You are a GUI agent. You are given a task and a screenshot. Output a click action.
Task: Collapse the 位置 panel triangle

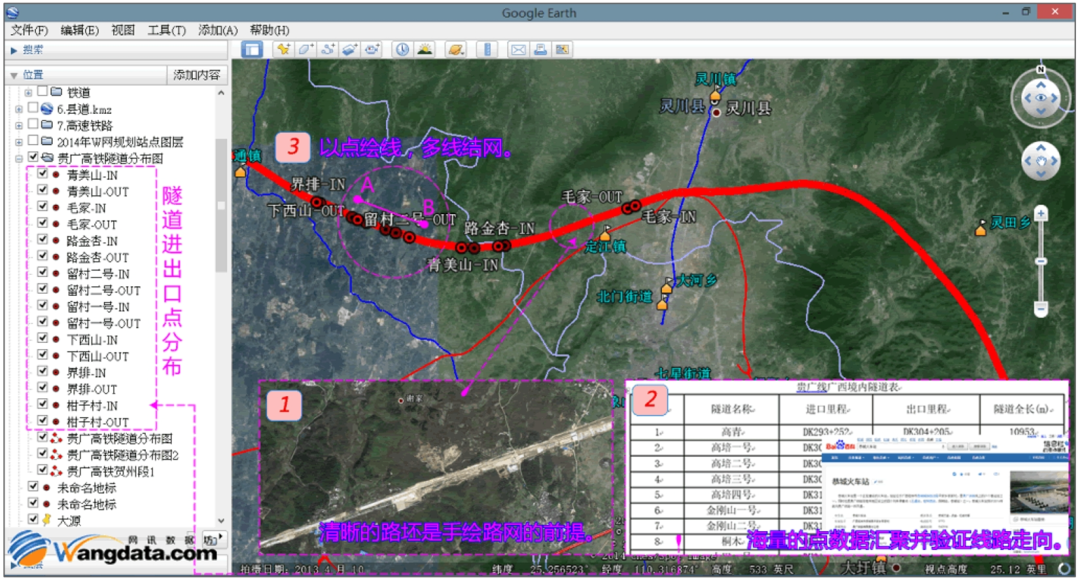coord(13,74)
